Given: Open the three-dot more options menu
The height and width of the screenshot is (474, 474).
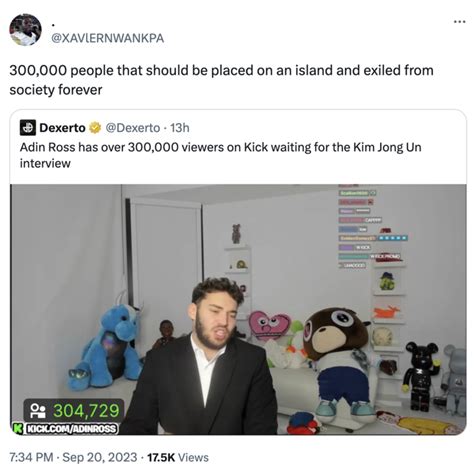Looking at the screenshot, I should [460, 22].
